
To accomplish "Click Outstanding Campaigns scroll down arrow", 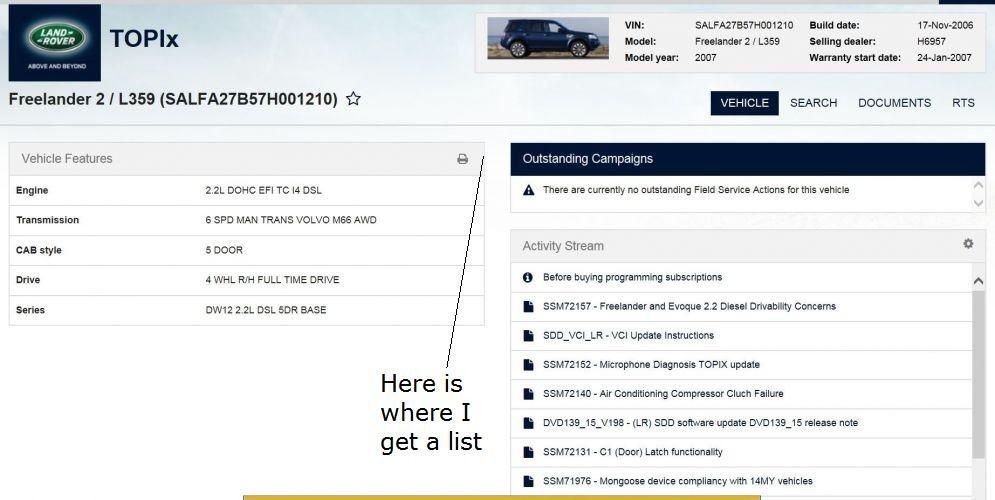I will point(978,203).
